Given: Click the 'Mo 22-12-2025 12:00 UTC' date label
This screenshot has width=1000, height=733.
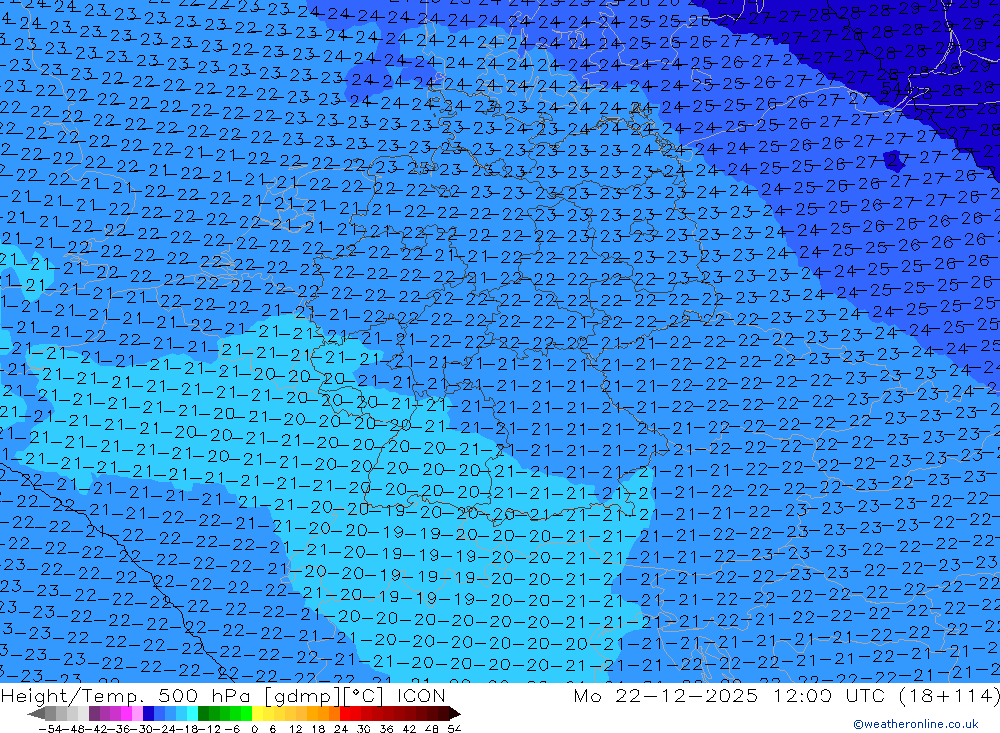Looking at the screenshot, I should click(x=732, y=695).
